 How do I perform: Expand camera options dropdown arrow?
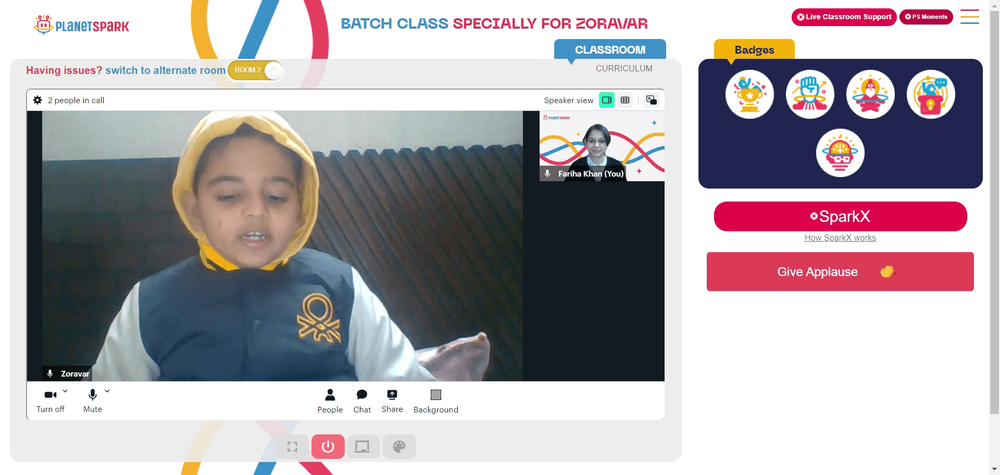click(x=65, y=391)
